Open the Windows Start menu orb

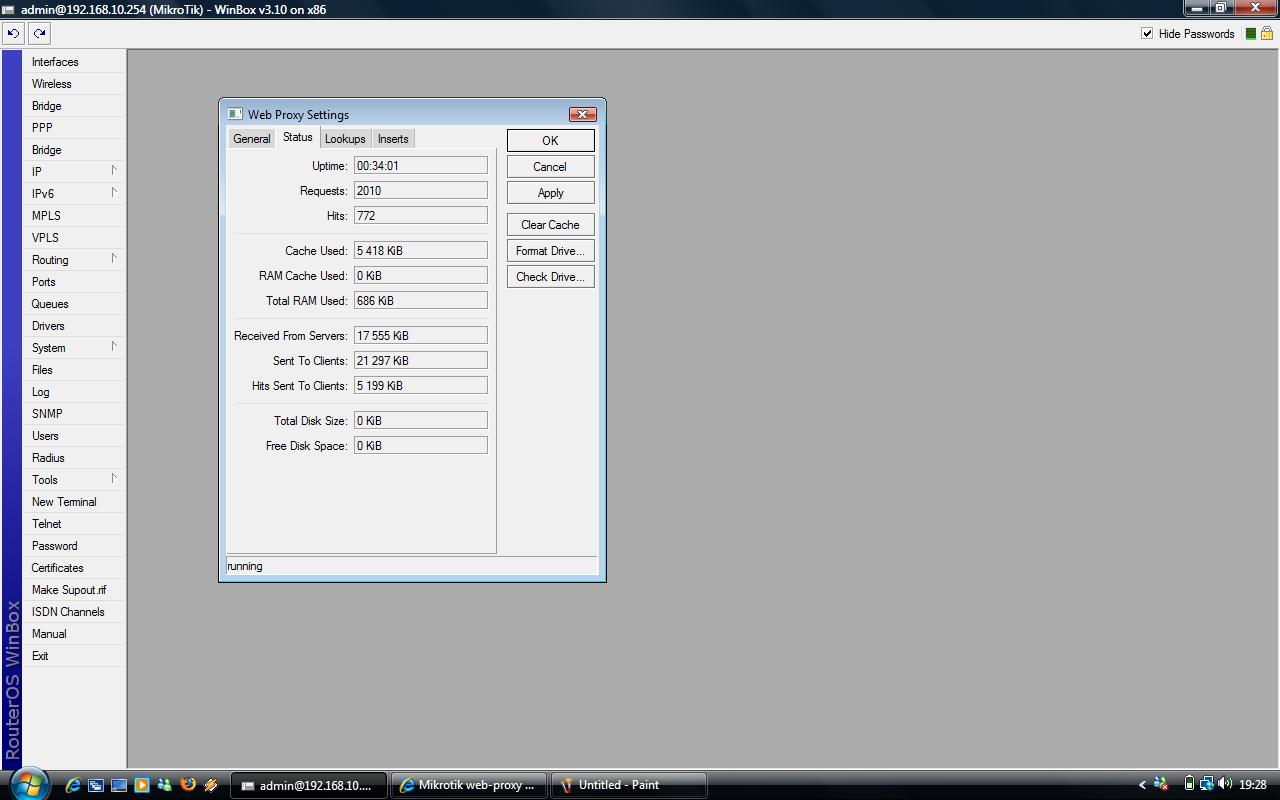(27, 784)
